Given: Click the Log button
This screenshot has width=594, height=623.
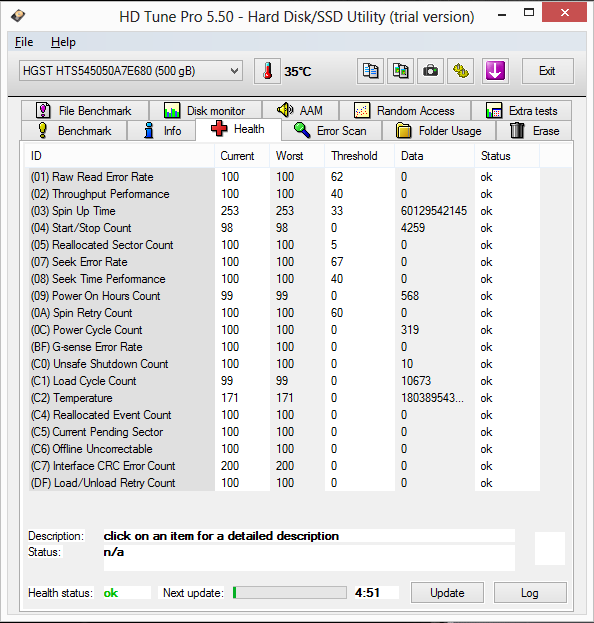Looking at the screenshot, I should (530, 593).
